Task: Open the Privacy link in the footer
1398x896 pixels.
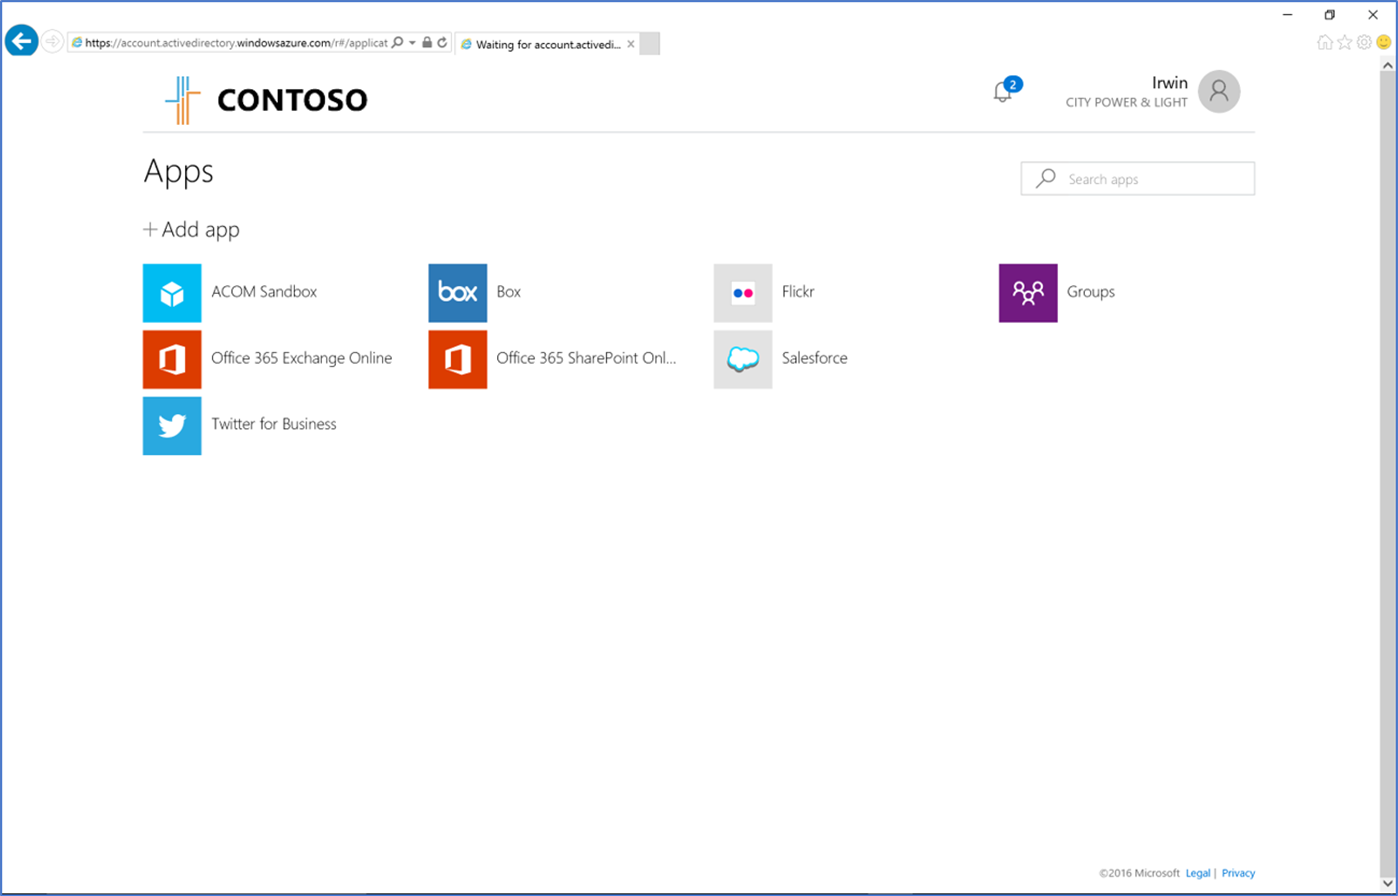Action: pos(1238,873)
